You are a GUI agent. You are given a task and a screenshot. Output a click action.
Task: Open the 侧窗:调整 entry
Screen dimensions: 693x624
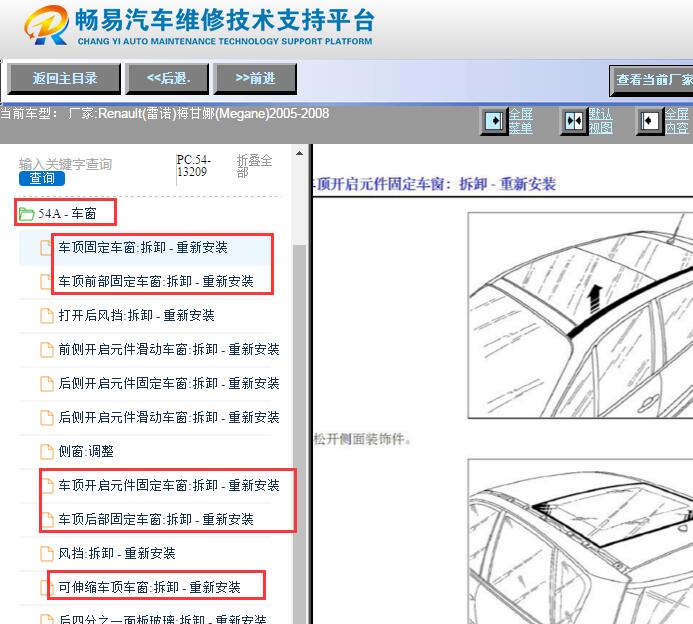pos(86,451)
